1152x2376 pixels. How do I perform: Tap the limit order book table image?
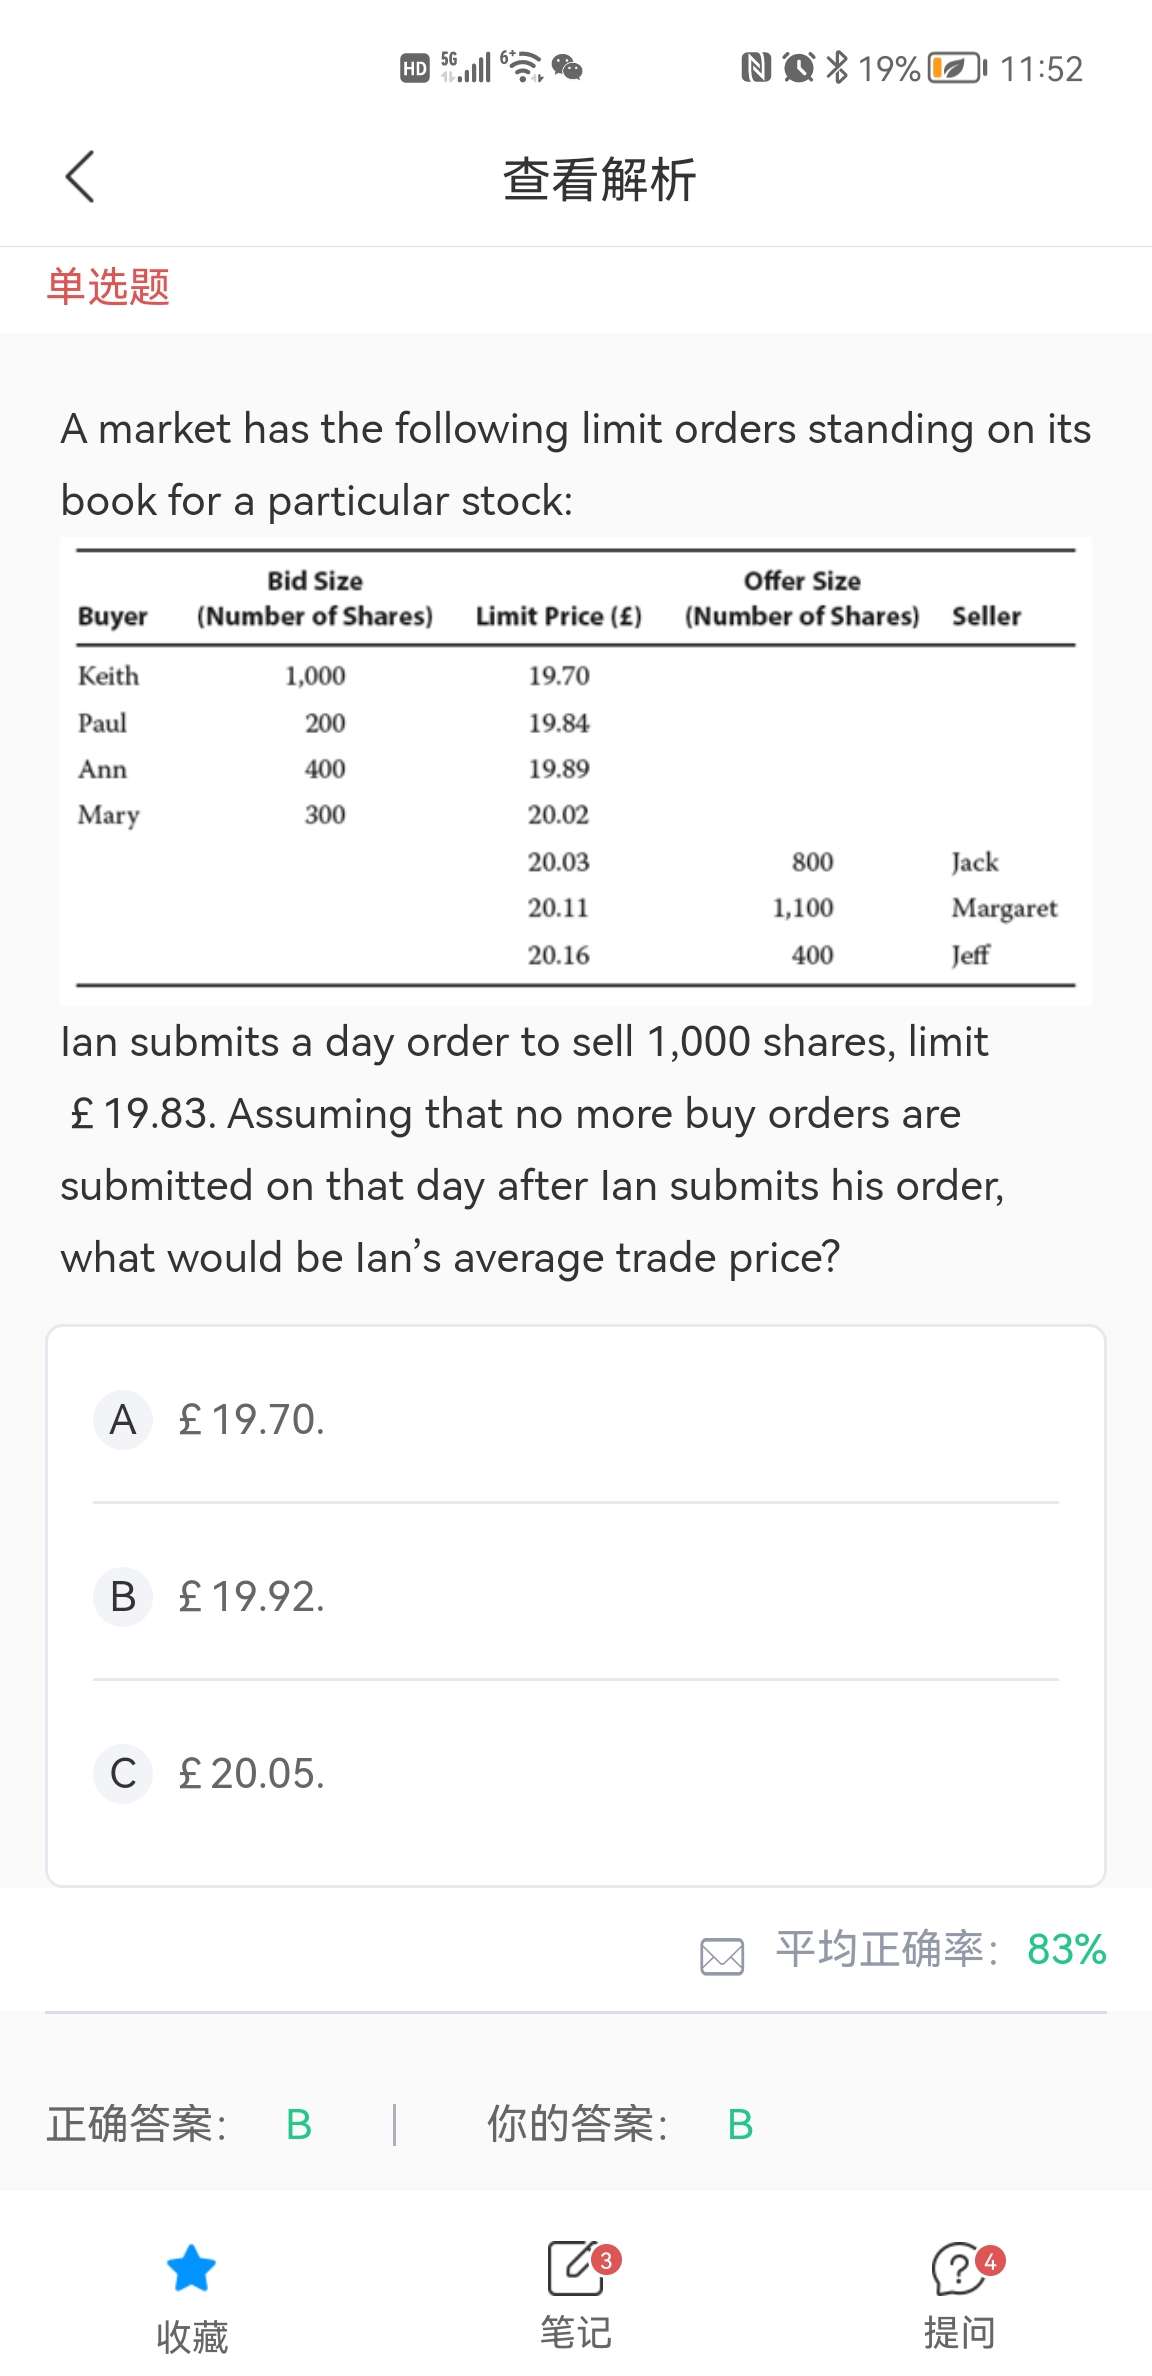point(576,770)
